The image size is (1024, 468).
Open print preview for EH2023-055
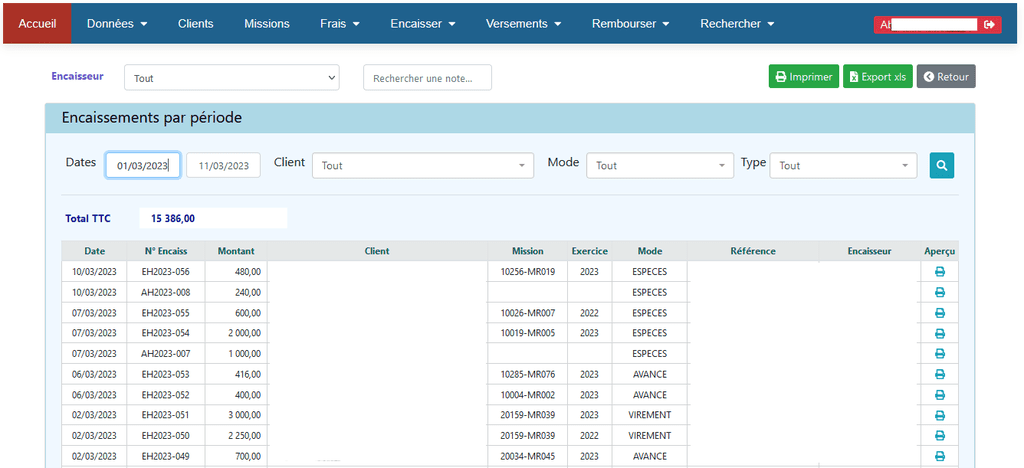point(939,313)
